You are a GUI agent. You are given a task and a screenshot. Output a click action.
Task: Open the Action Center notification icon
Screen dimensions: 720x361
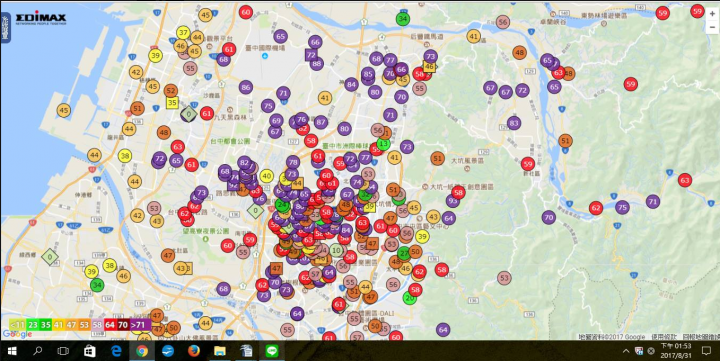click(707, 351)
